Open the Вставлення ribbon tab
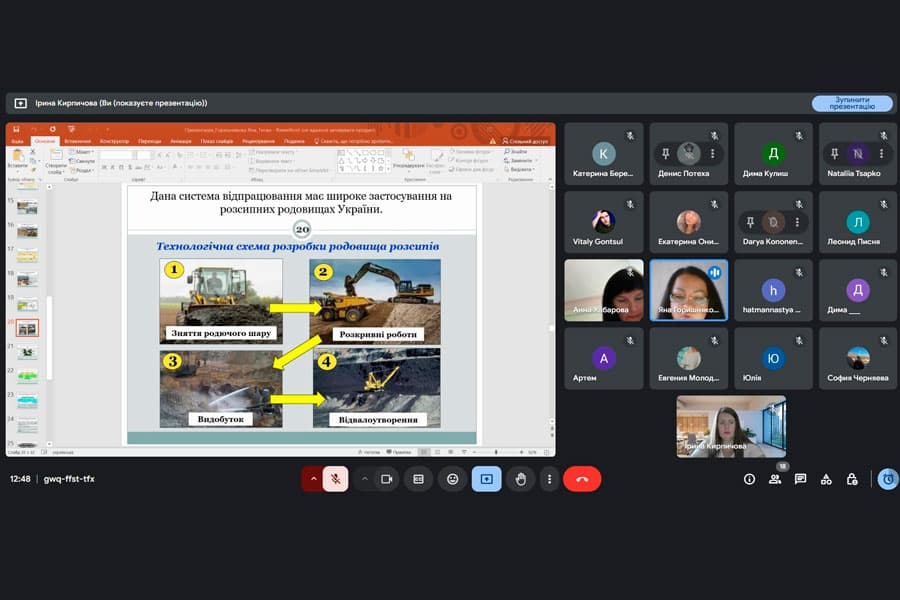Image resolution: width=900 pixels, height=600 pixels. 77,141
